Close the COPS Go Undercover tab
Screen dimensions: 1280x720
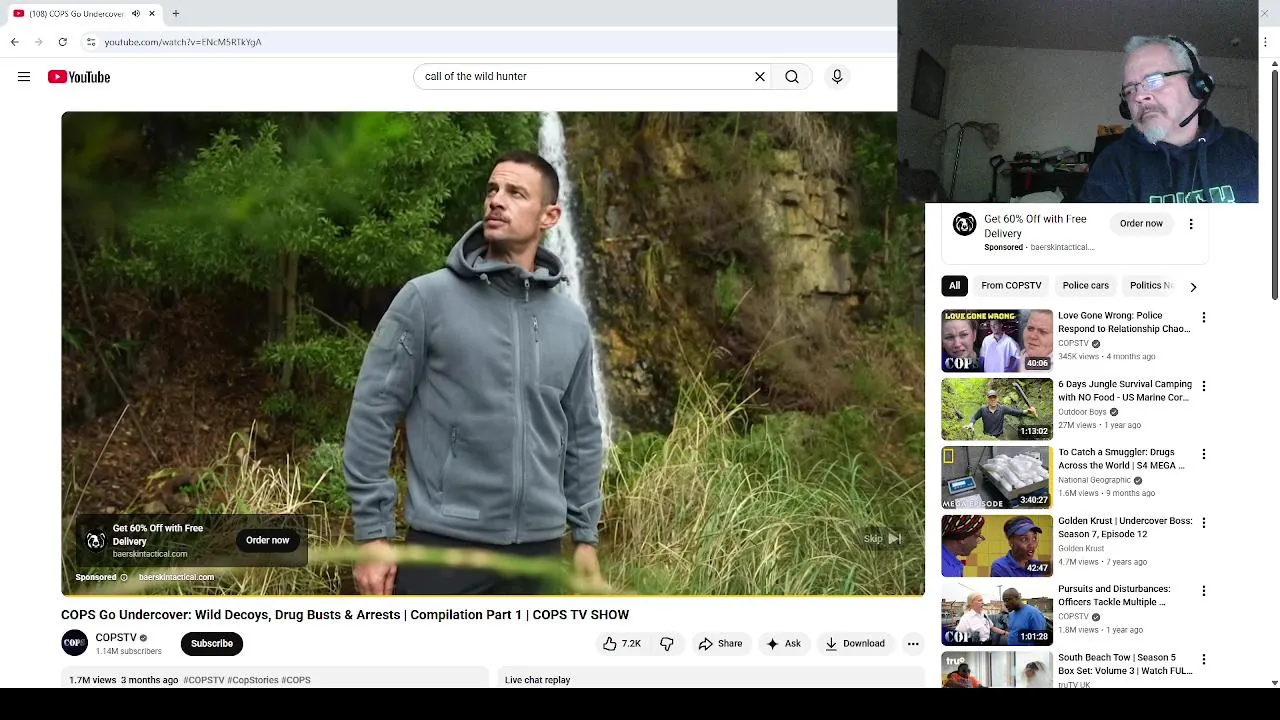click(x=152, y=14)
